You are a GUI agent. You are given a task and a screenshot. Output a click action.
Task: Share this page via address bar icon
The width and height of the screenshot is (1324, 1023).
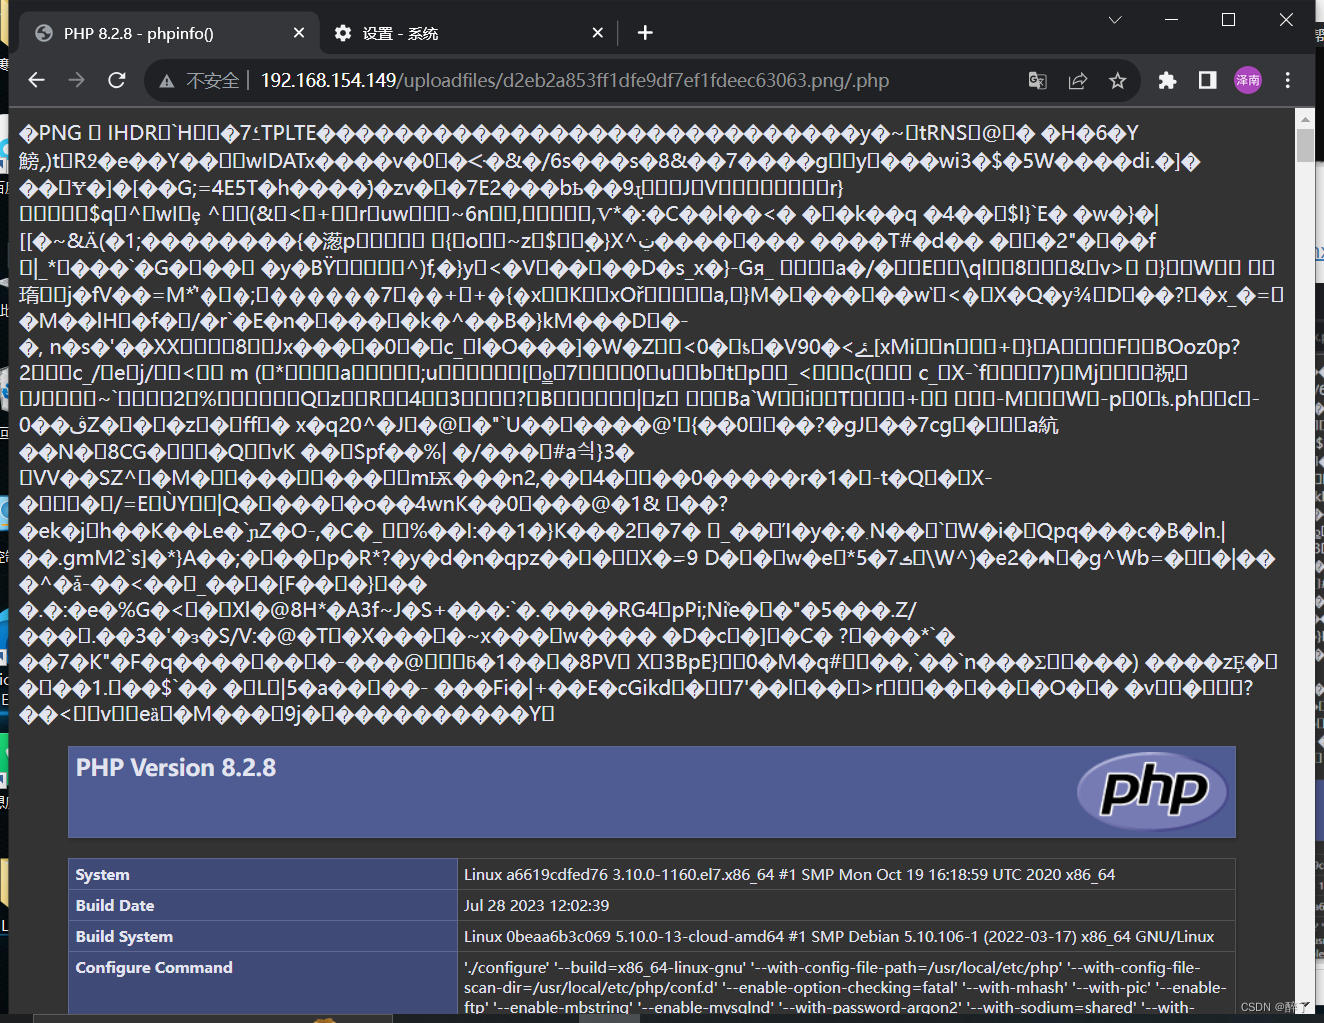(1078, 81)
